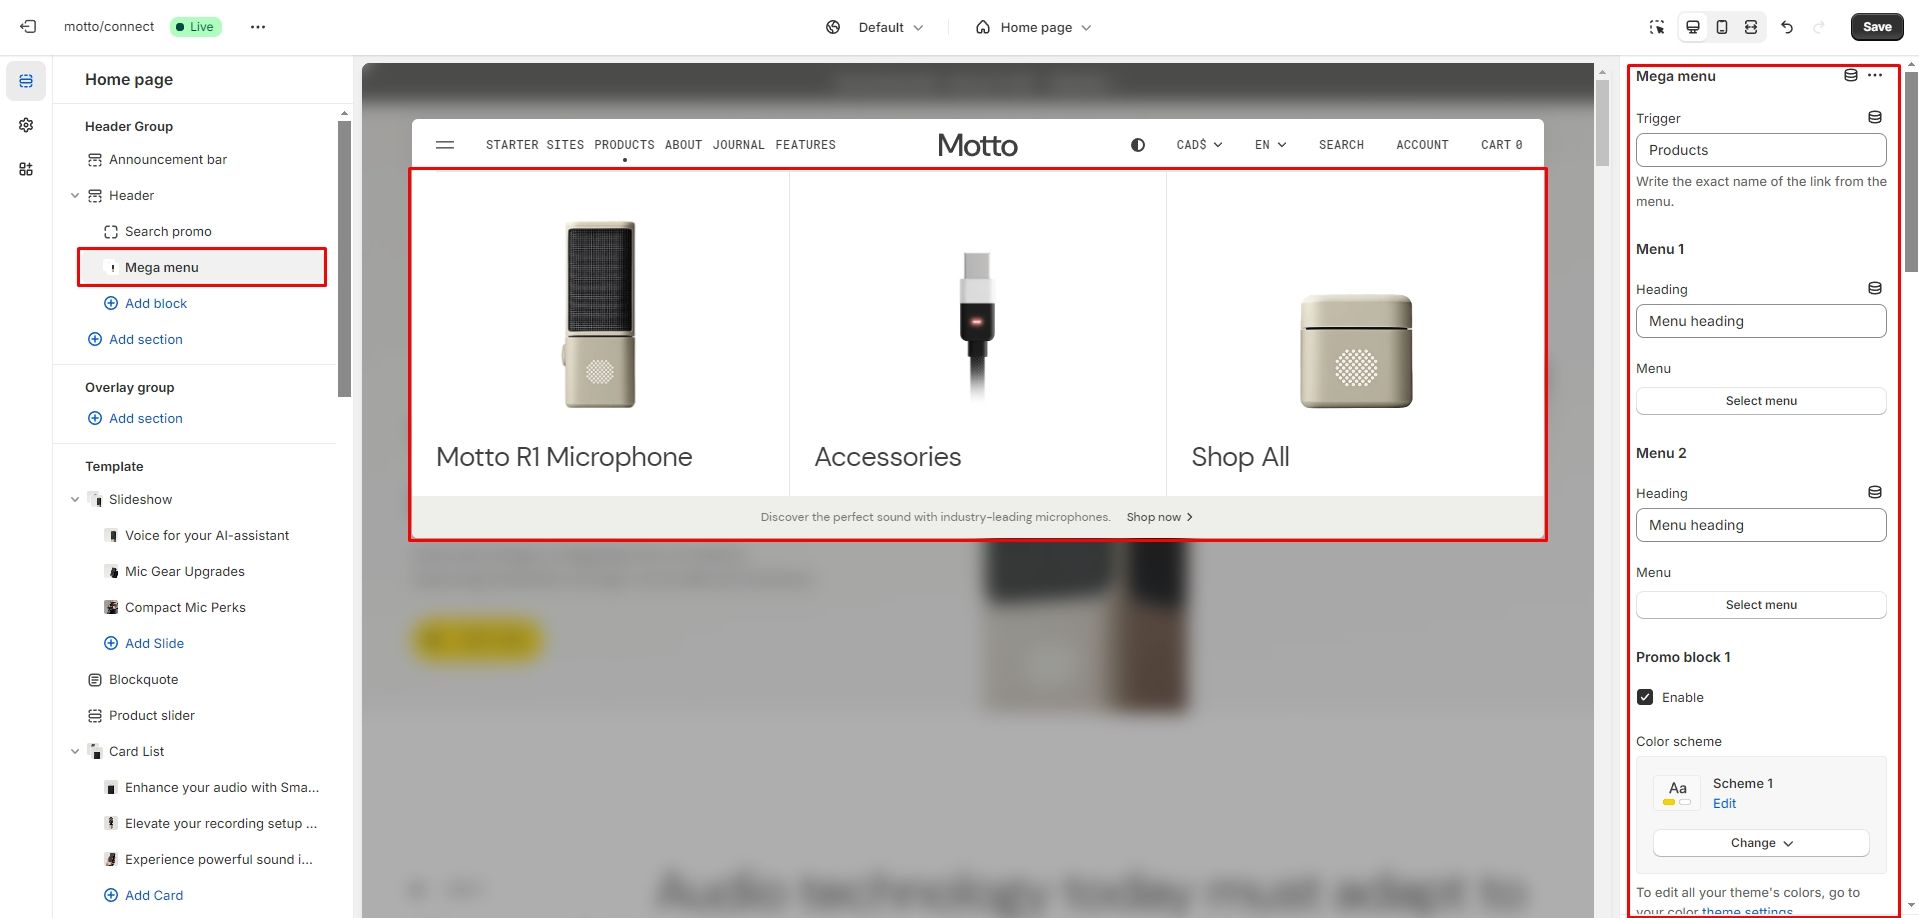Uncheck the Promo block 1 Enable checkbox
Viewport: 1919px width, 918px height.
click(x=1645, y=697)
